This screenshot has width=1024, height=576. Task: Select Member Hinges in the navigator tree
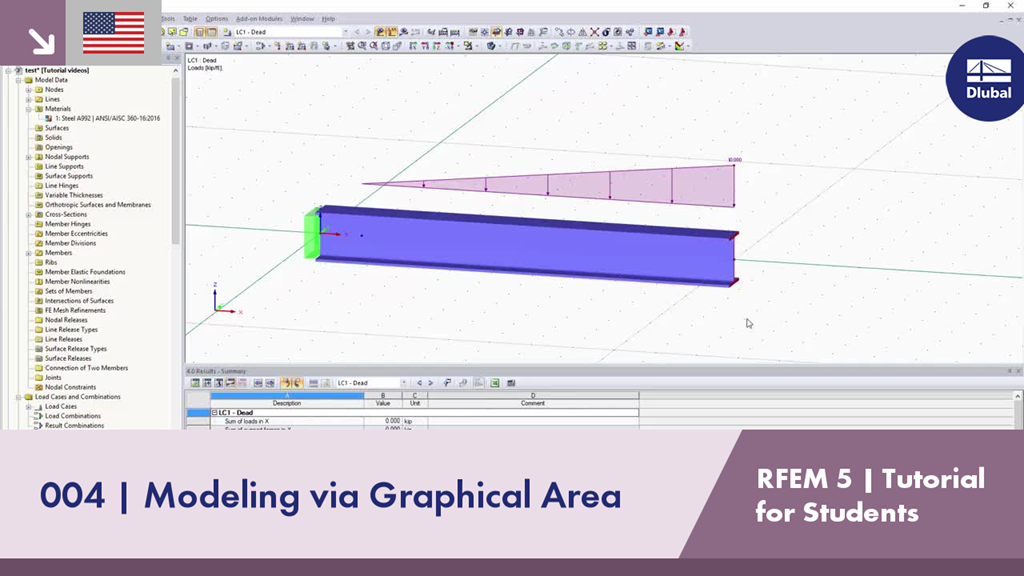click(68, 224)
